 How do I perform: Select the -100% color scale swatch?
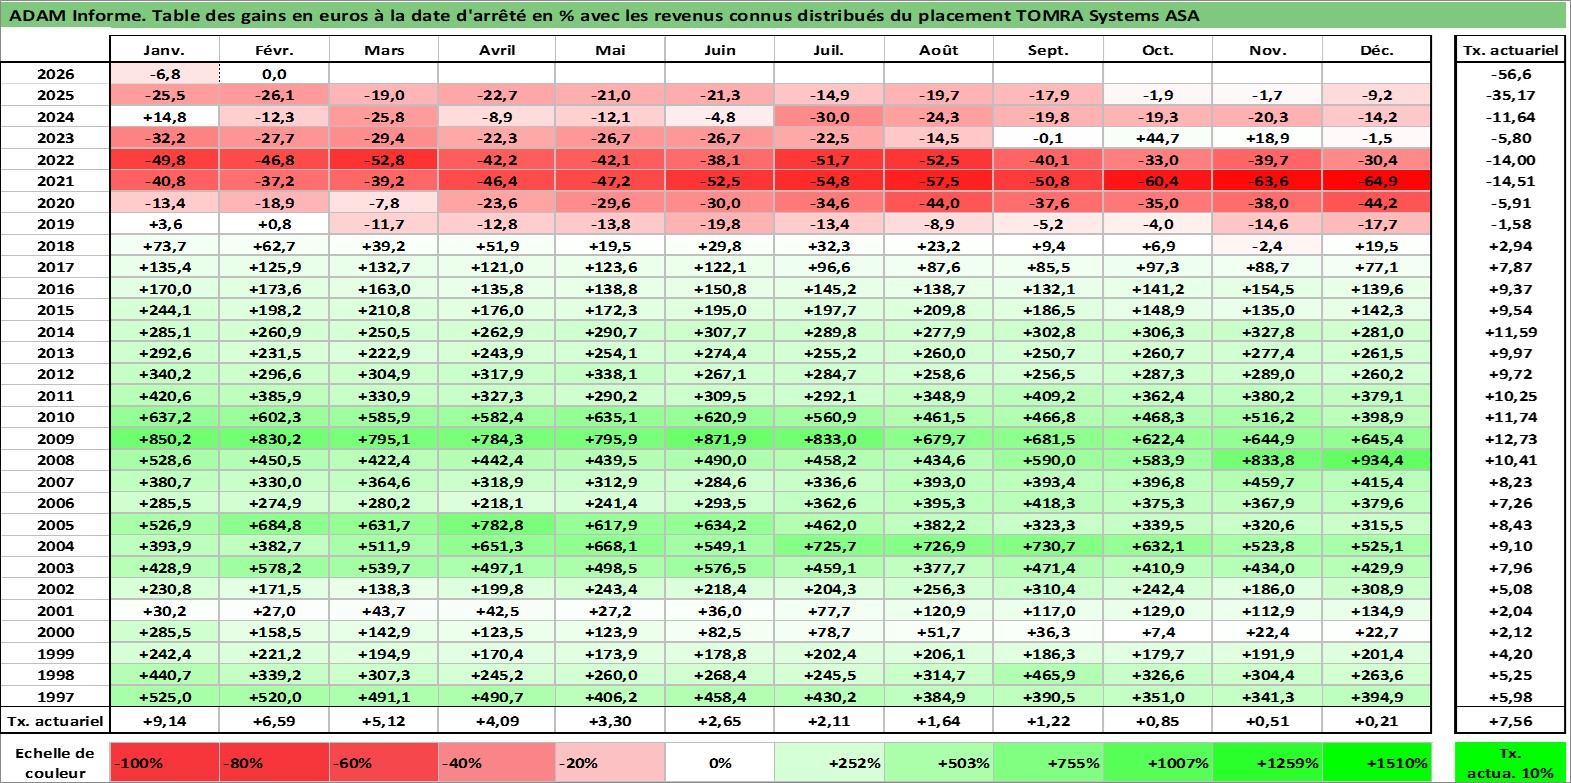165,762
